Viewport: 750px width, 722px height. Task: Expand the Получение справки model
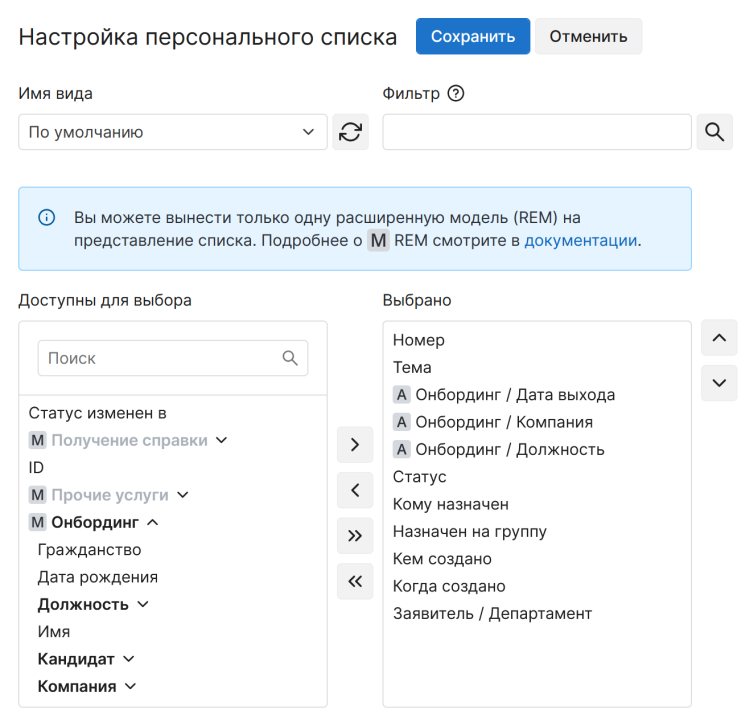(221, 440)
